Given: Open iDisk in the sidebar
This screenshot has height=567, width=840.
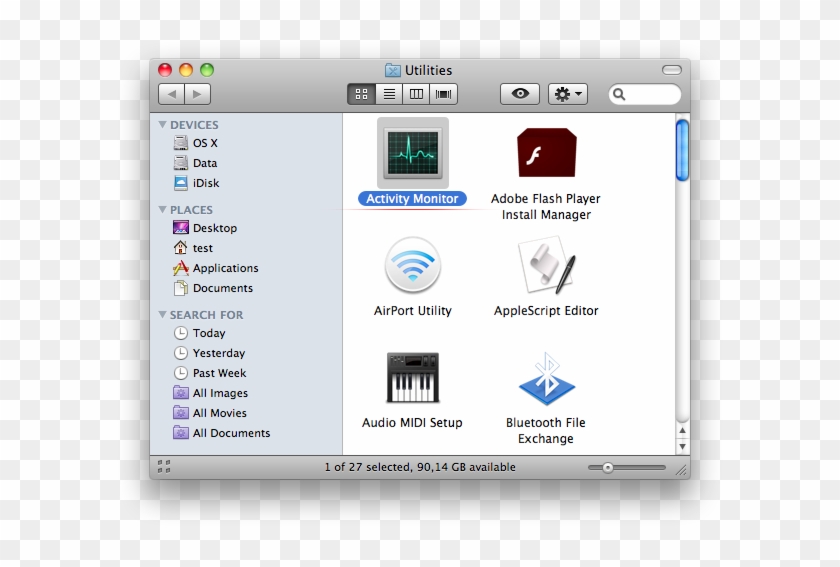Looking at the screenshot, I should tap(197, 183).
